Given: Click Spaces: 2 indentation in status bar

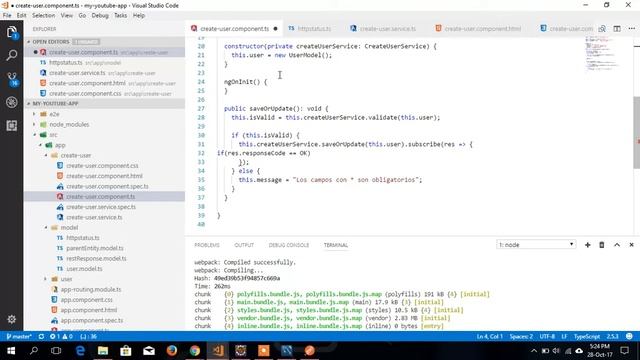Looking at the screenshot, I should [521, 337].
